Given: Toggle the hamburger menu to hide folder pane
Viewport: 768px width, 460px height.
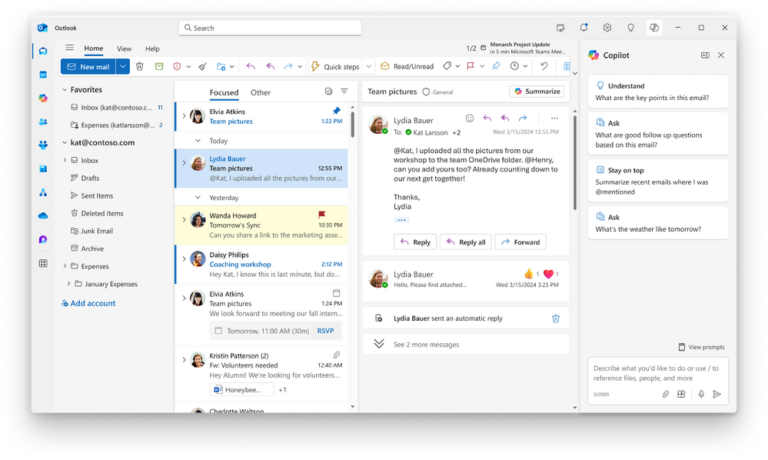Looking at the screenshot, I should [x=69, y=48].
